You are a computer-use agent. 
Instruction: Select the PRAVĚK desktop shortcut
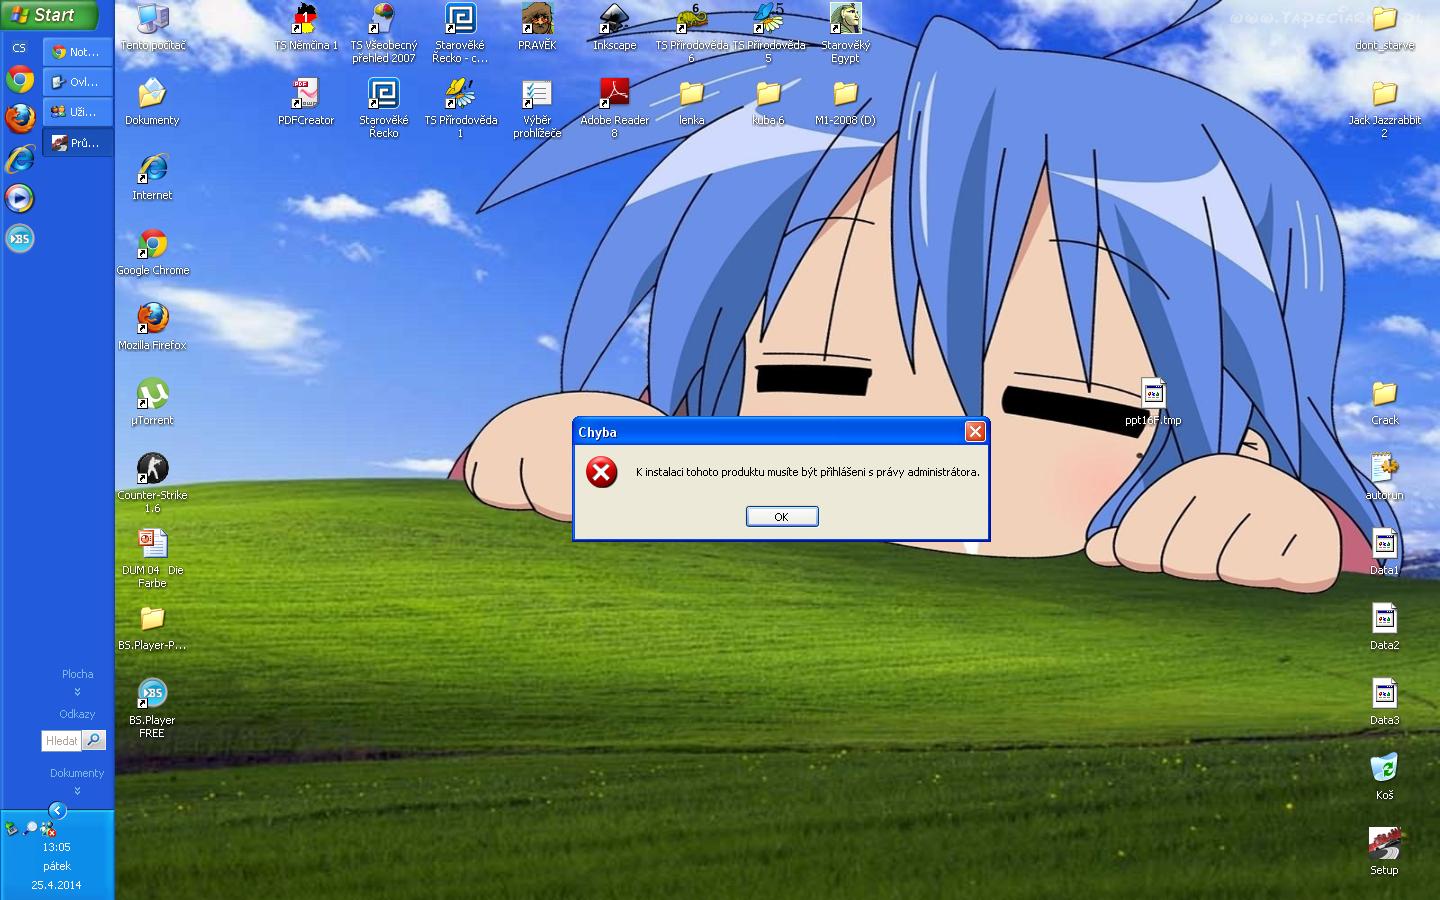[x=537, y=27]
